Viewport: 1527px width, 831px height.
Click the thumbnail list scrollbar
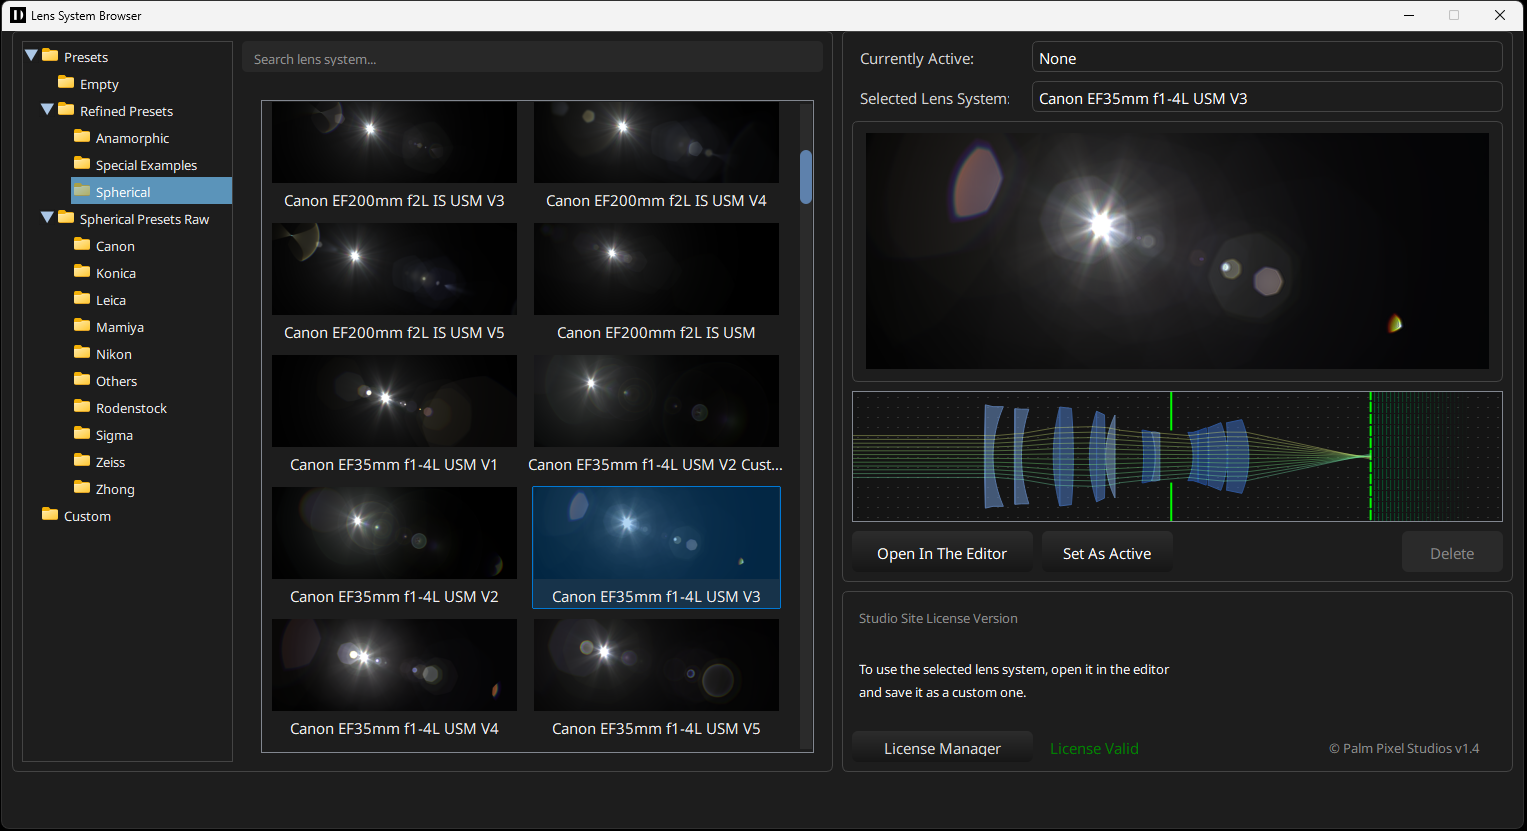click(x=805, y=177)
